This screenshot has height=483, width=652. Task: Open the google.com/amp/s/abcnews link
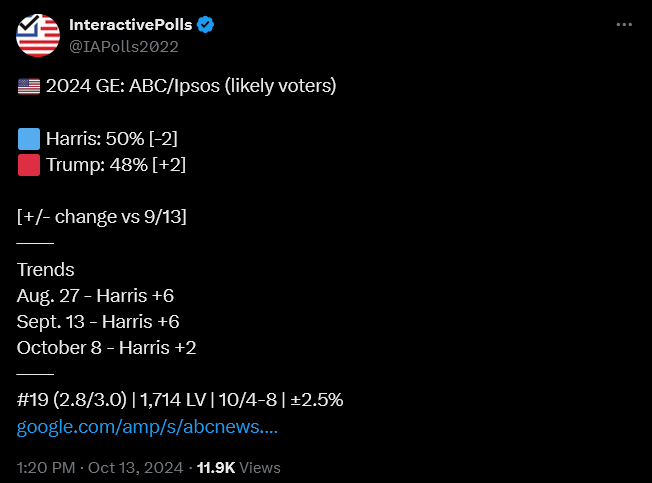pyautogui.click(x=147, y=427)
